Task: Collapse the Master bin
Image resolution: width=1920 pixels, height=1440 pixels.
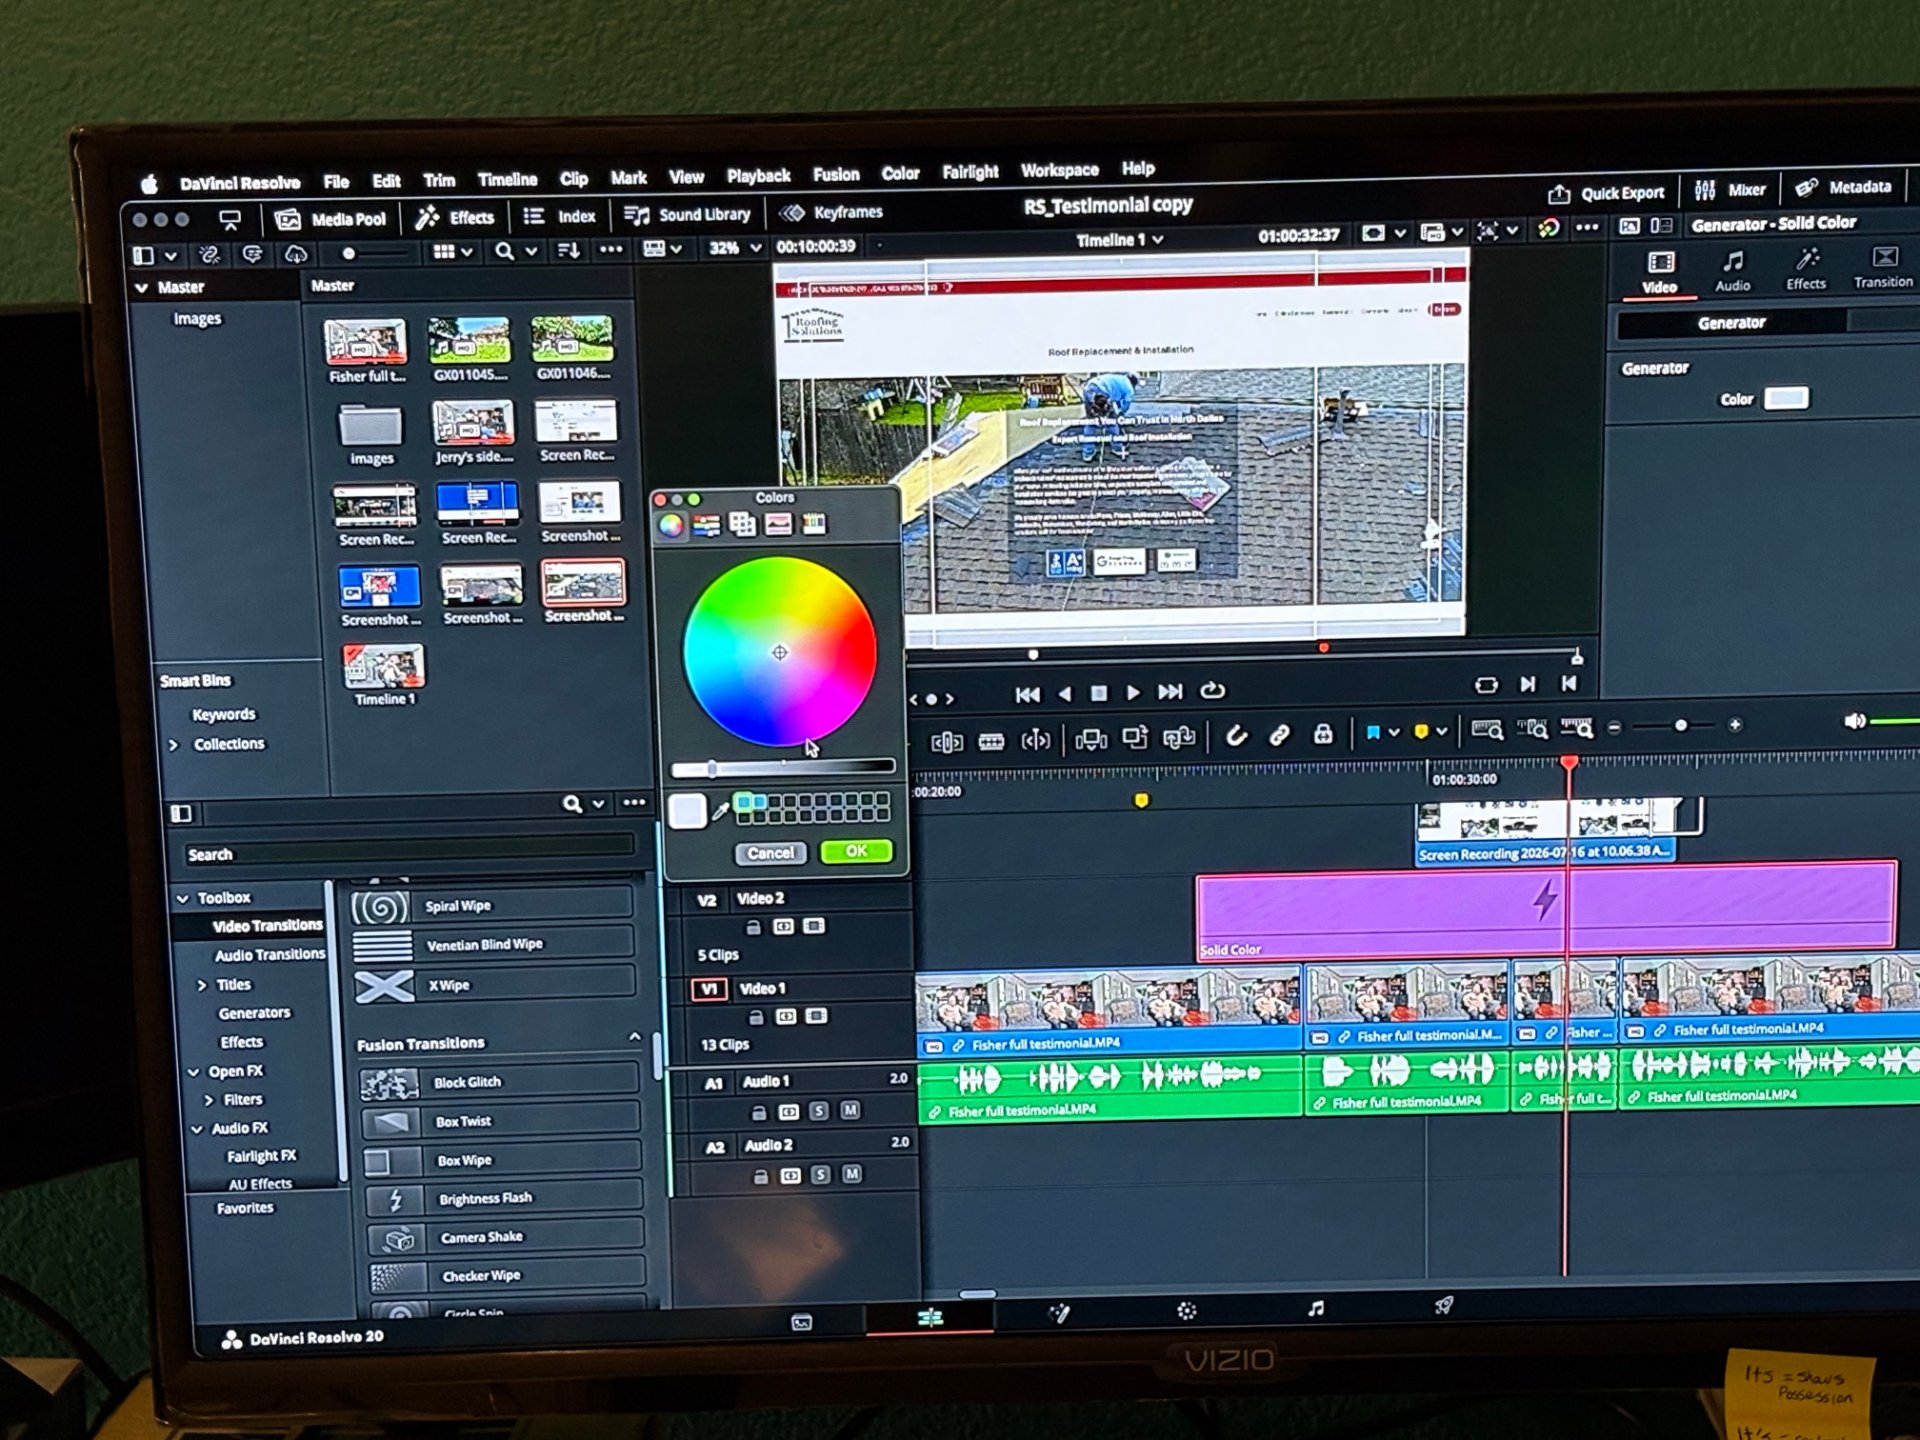Action: pos(142,288)
